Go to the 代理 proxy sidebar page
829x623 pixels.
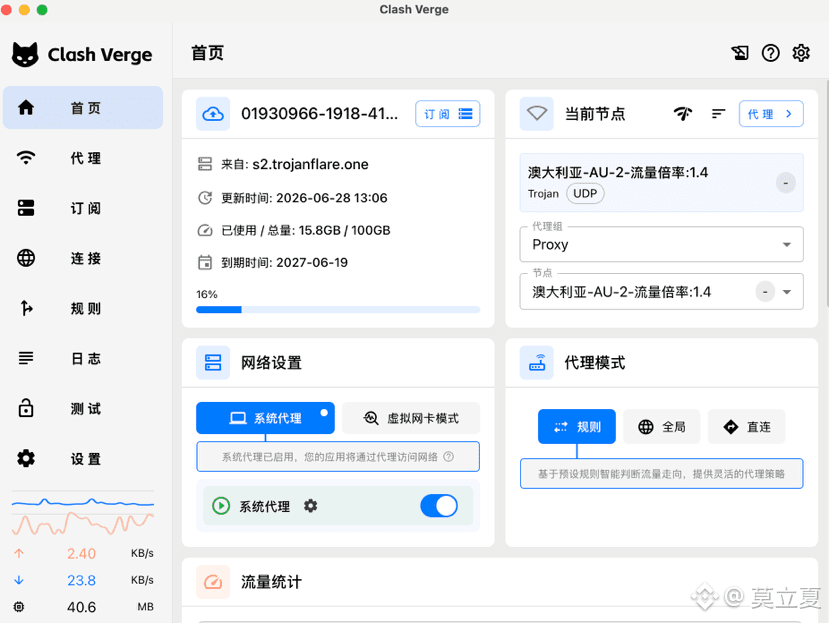coord(83,158)
